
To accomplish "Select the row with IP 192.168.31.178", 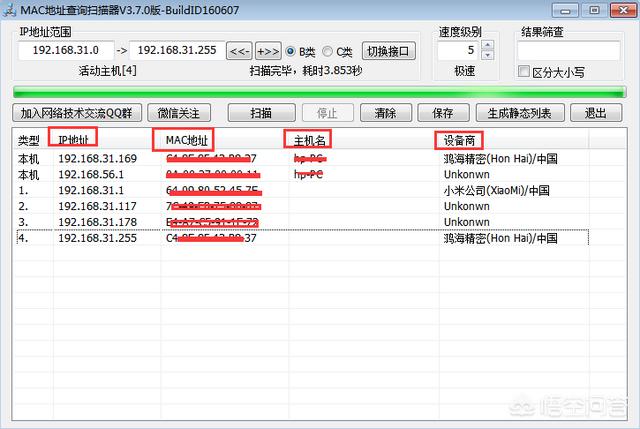I will 301,222.
